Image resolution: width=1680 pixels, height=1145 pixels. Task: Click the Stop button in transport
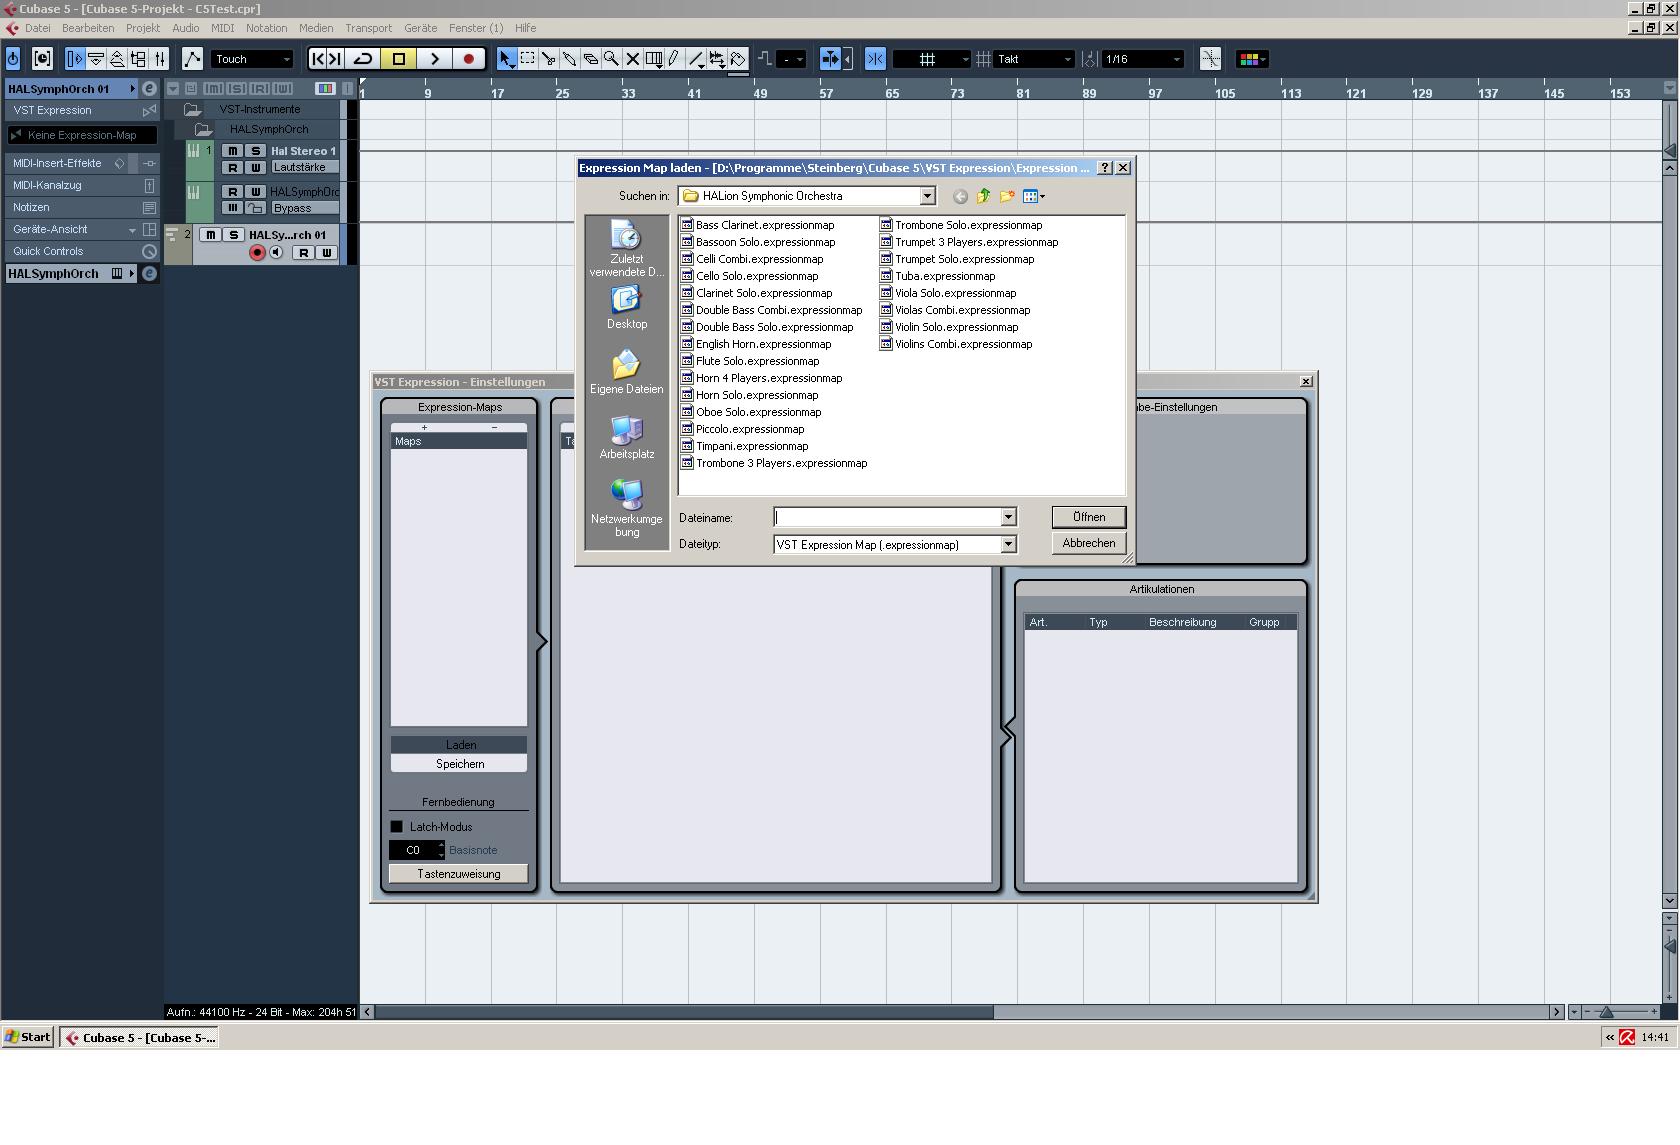(399, 59)
